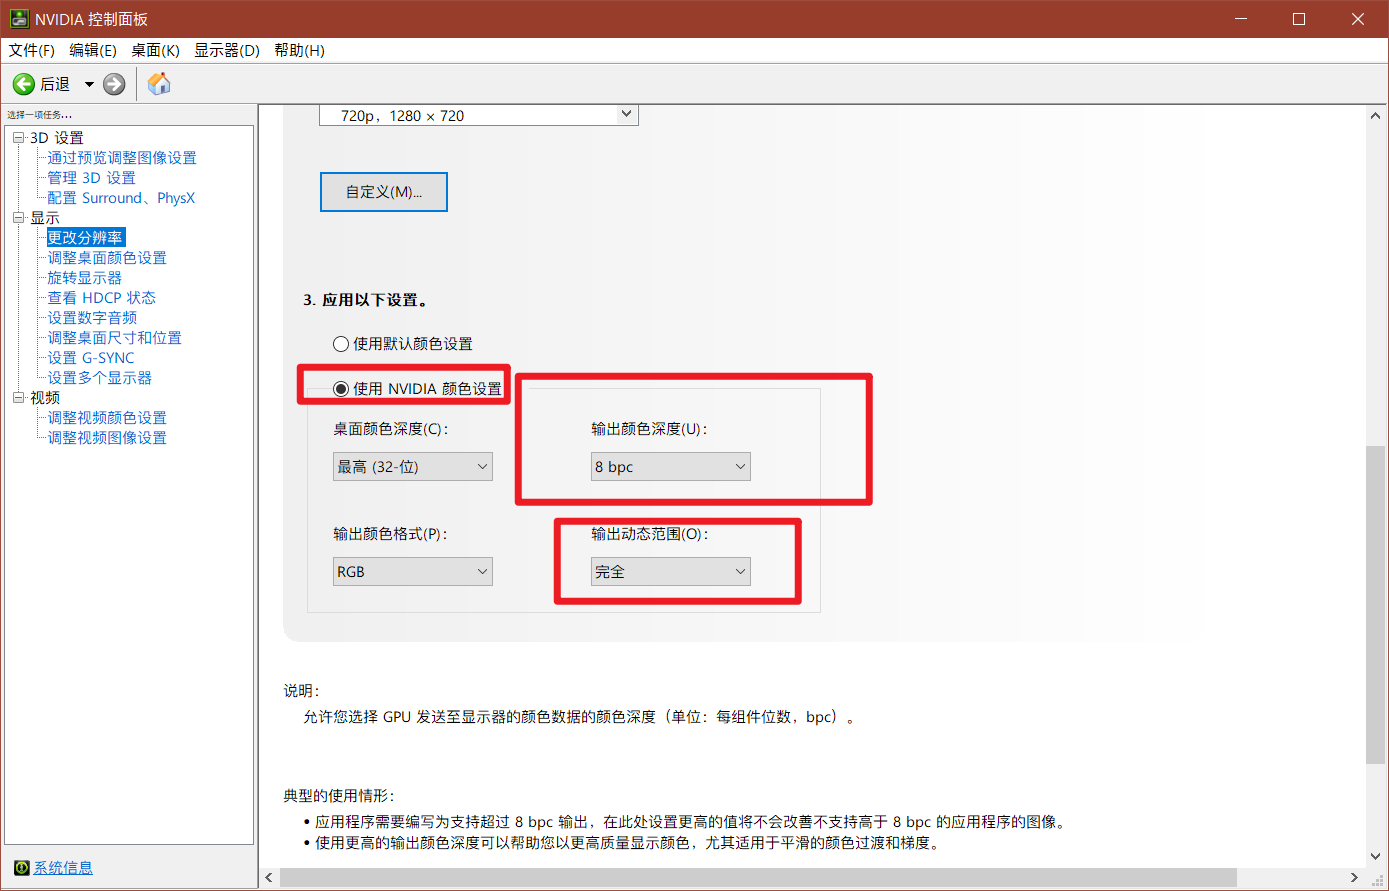The height and width of the screenshot is (891, 1389).
Task: Click the 后退 back label
Action: (55, 84)
